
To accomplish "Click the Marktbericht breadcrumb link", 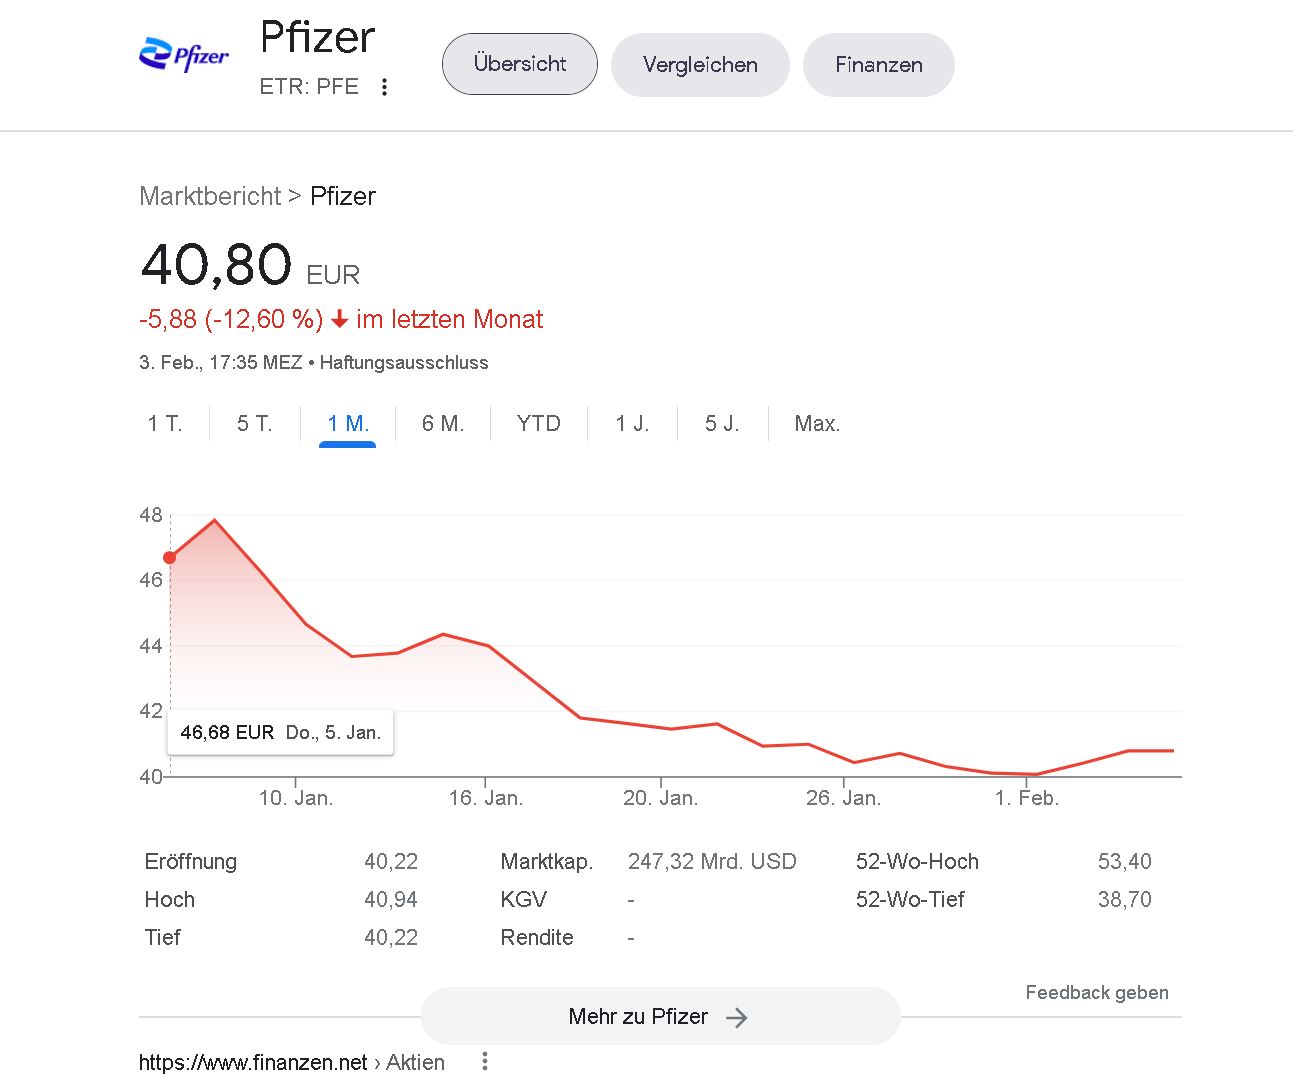I will pos(210,196).
